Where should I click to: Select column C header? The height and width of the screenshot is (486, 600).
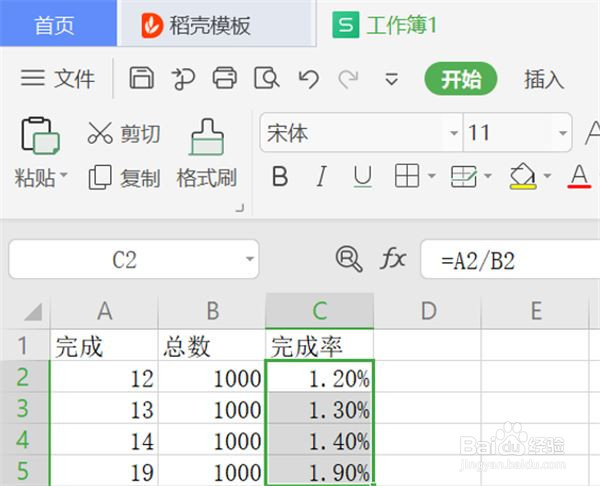pyautogui.click(x=320, y=311)
